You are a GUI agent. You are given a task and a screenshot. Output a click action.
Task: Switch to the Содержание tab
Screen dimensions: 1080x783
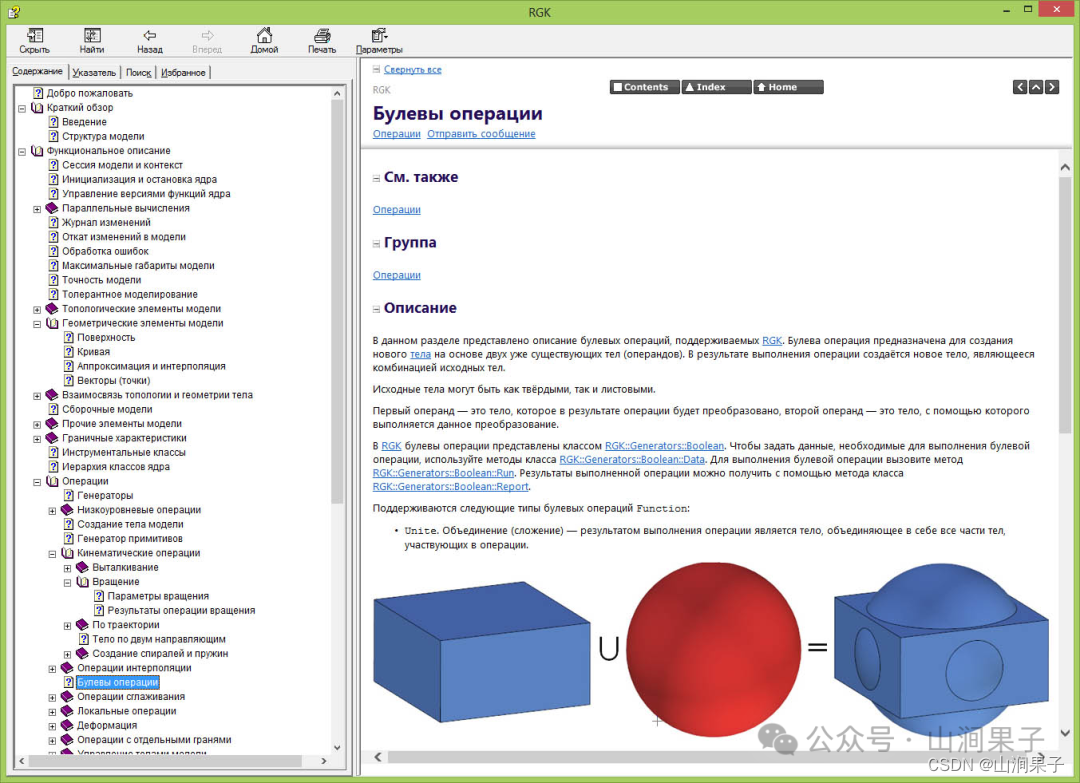[x=37, y=71]
